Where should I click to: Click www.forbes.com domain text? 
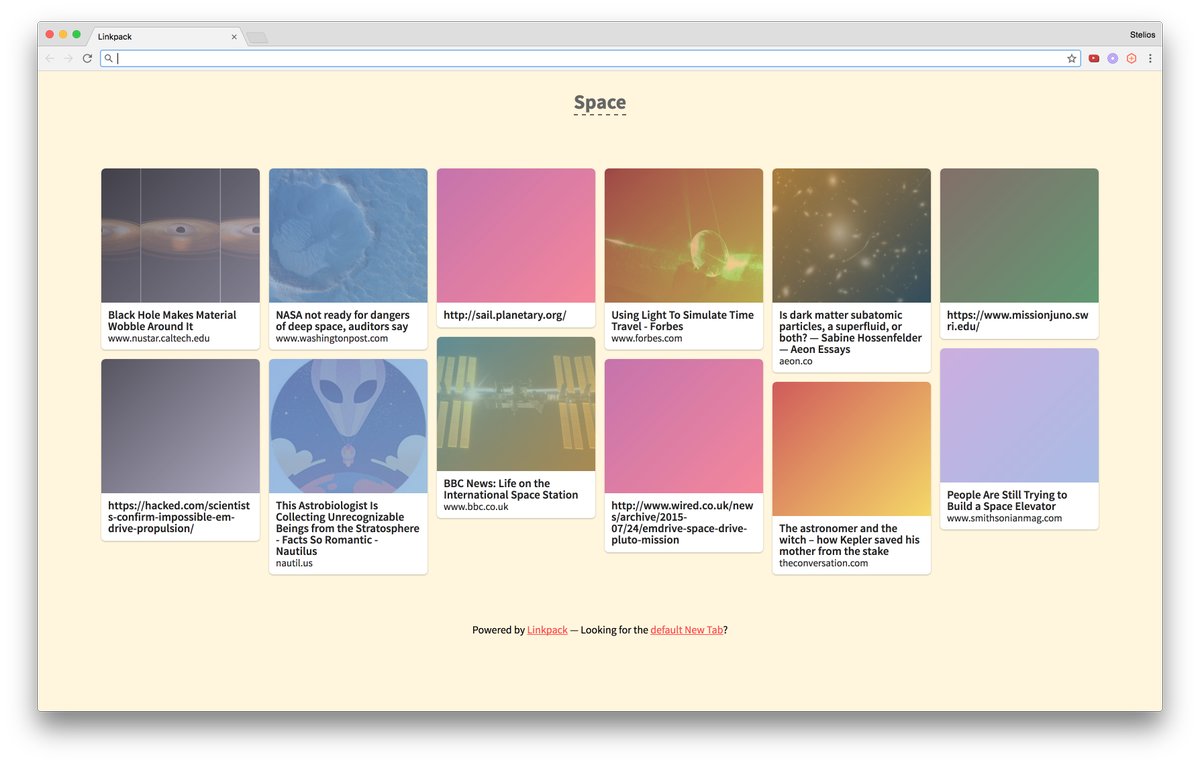click(647, 338)
